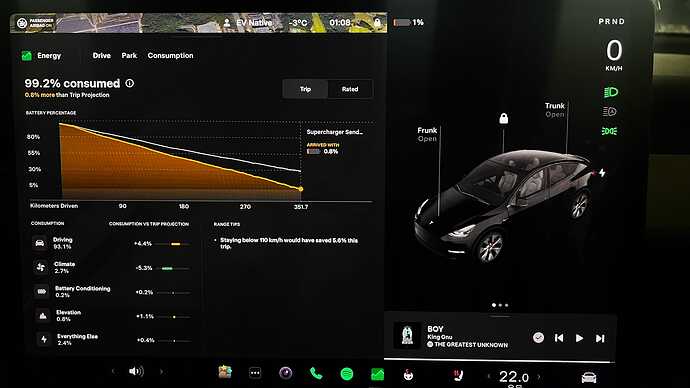Tap the PRND gear indicator
The image size is (690, 388).
click(612, 21)
